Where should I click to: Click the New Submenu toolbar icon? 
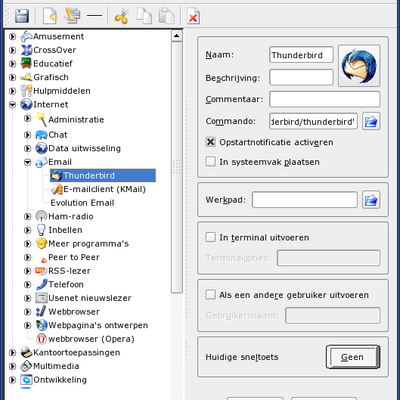72,16
